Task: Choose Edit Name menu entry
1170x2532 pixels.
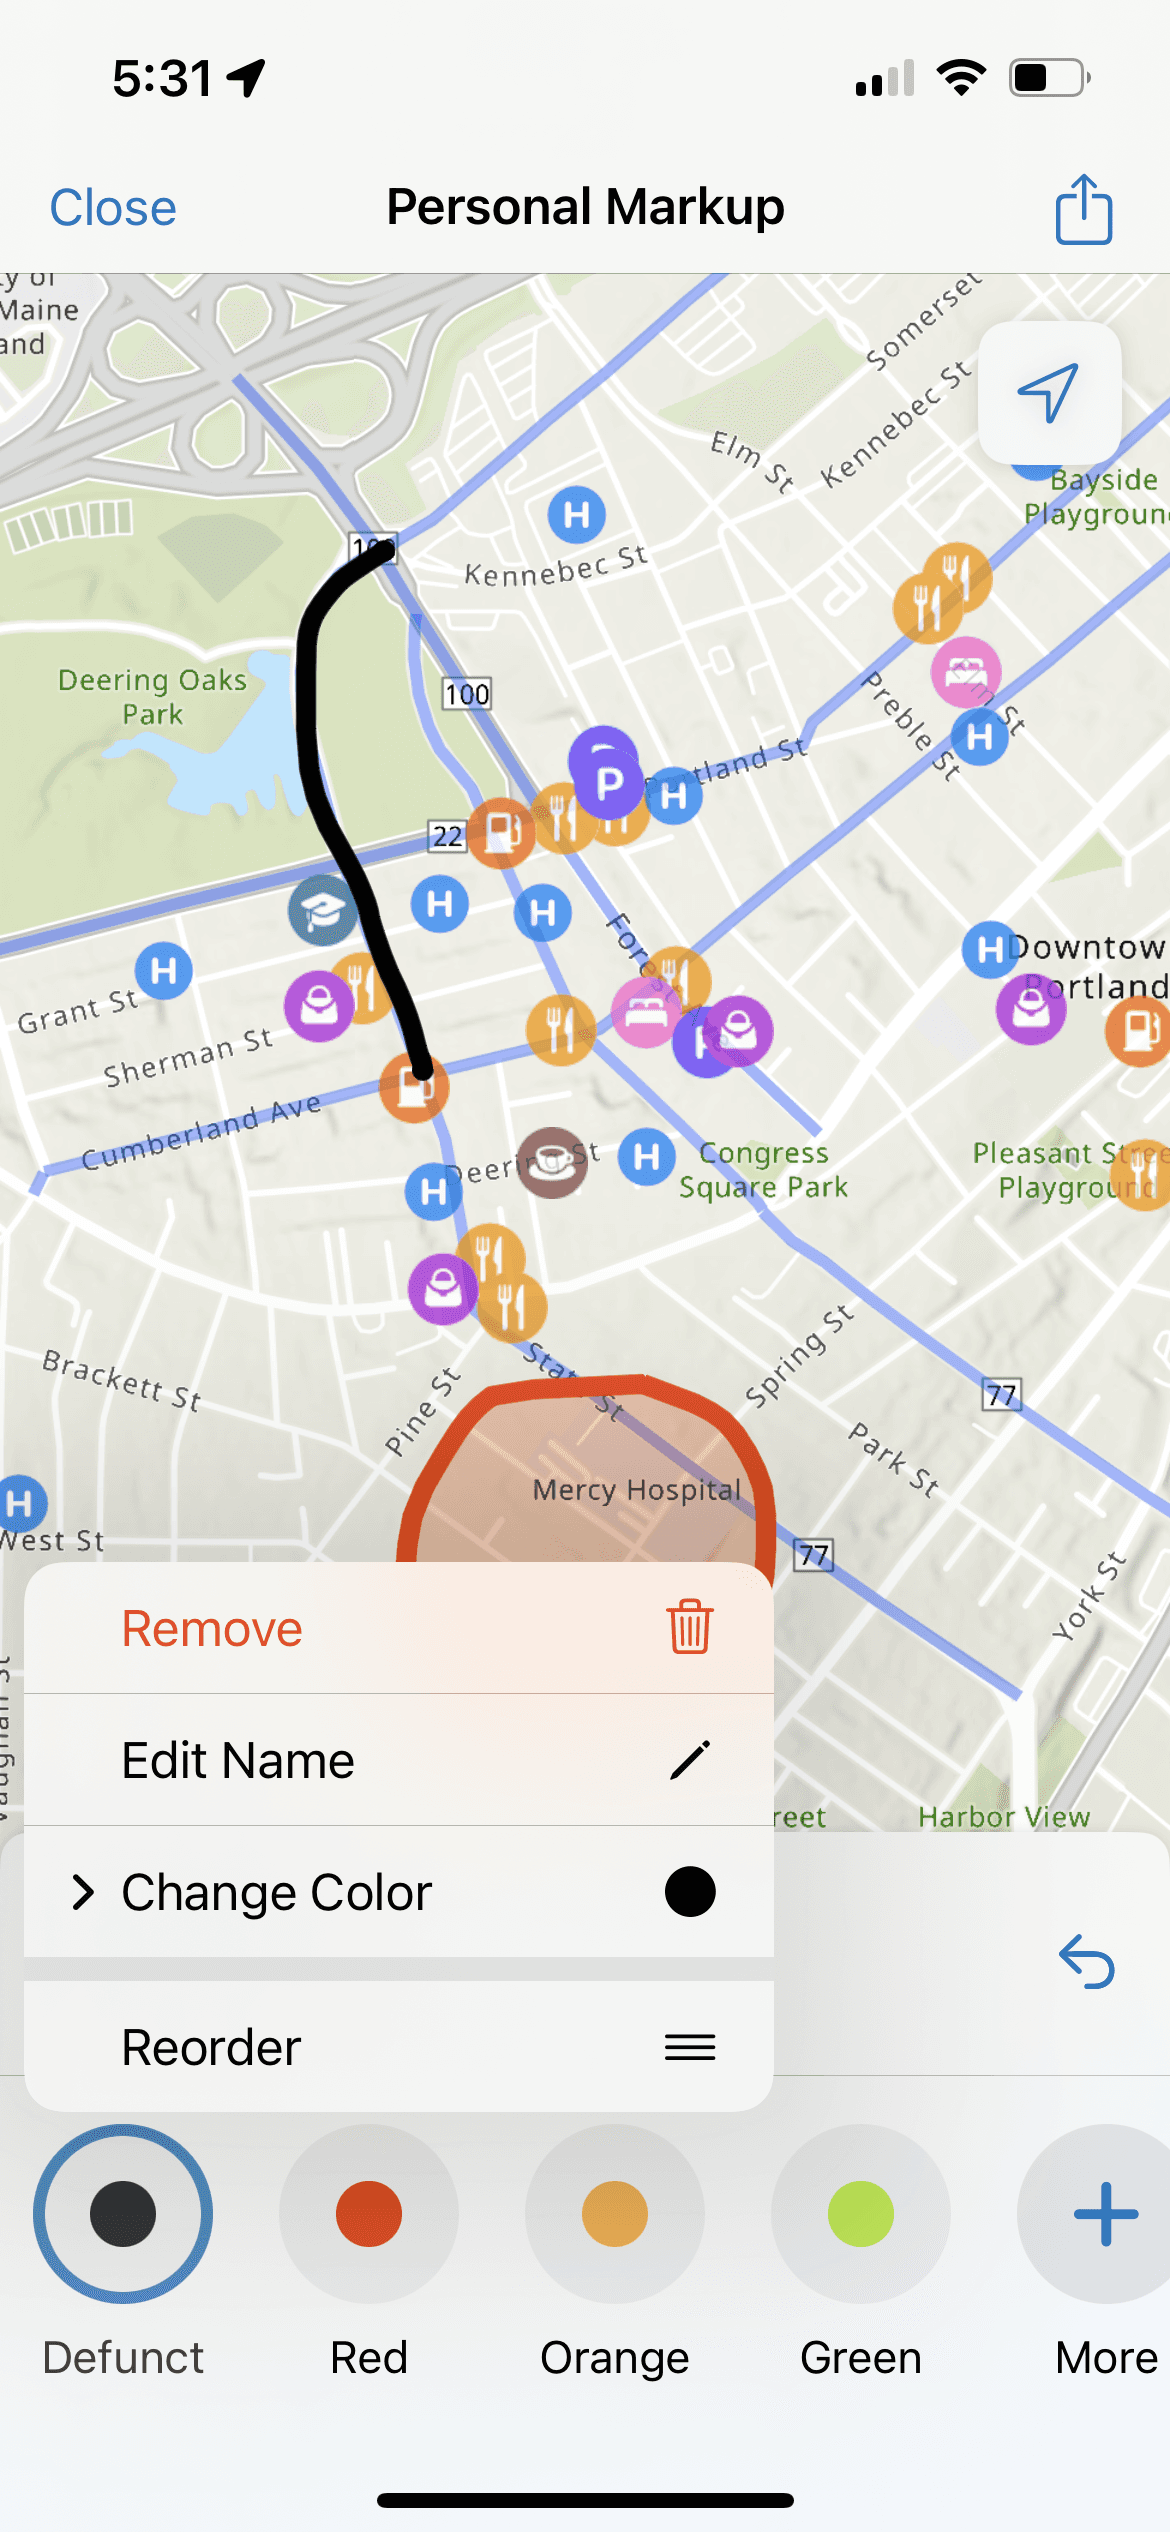Action: (x=399, y=1760)
